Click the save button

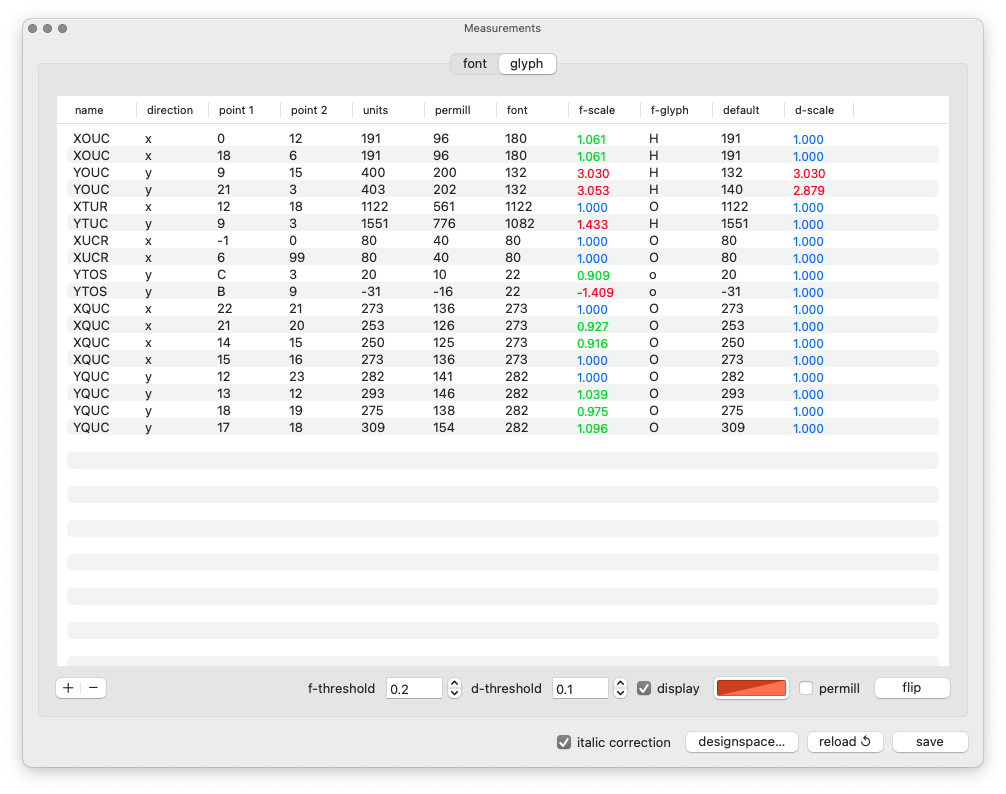(929, 742)
